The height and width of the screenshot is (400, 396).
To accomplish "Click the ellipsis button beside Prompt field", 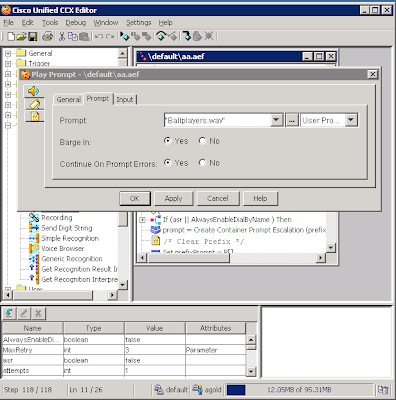I will [x=291, y=120].
